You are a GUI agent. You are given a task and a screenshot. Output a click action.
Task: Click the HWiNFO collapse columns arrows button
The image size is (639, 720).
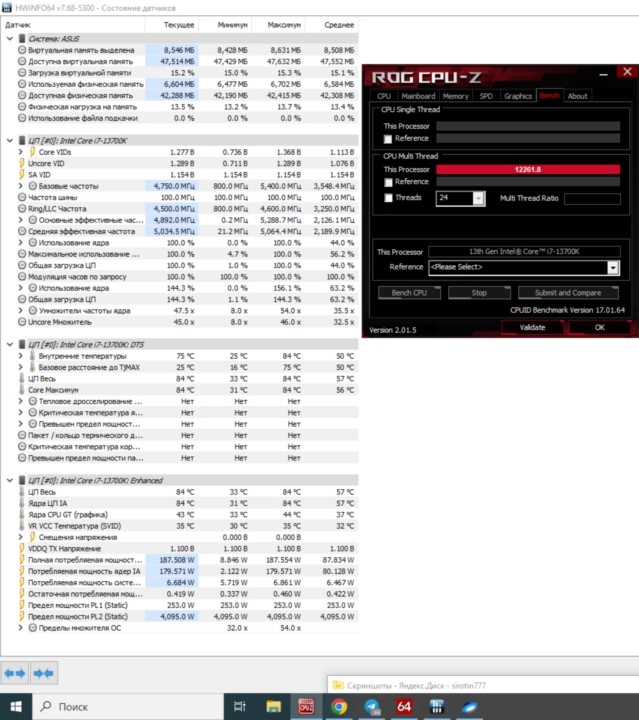click(44, 673)
